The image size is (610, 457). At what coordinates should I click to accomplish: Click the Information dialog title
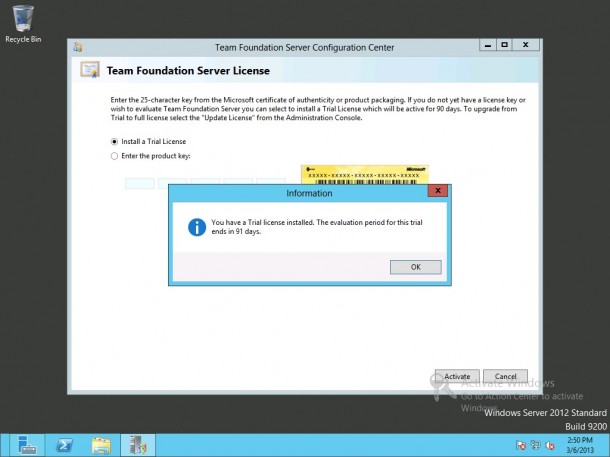[309, 193]
